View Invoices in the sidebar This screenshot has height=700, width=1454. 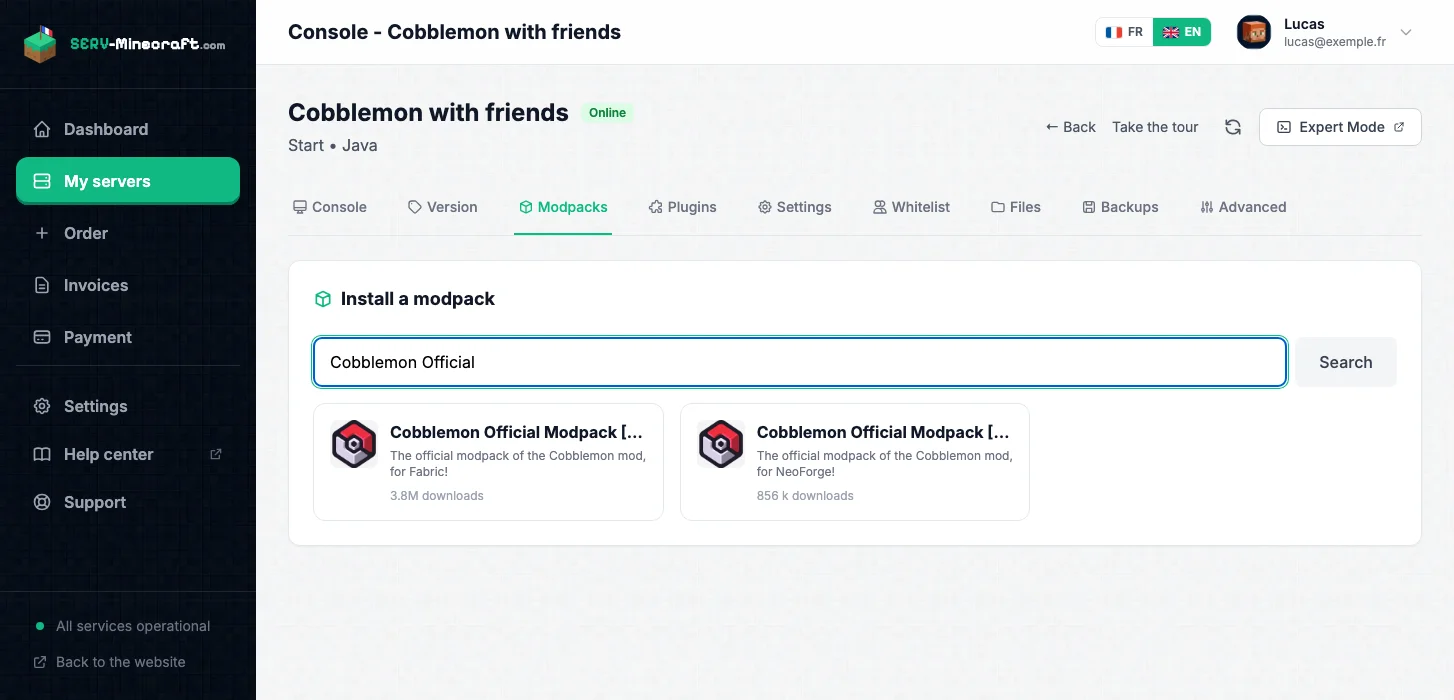128,285
